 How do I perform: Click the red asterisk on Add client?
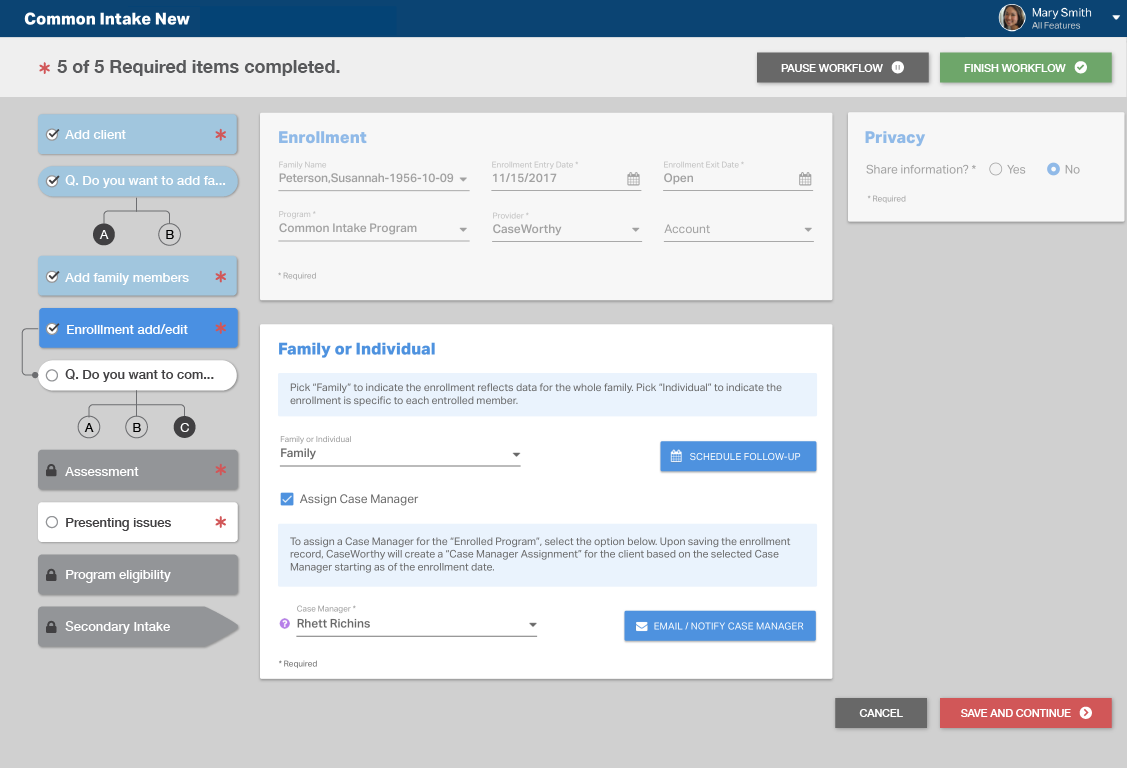pyautogui.click(x=221, y=134)
